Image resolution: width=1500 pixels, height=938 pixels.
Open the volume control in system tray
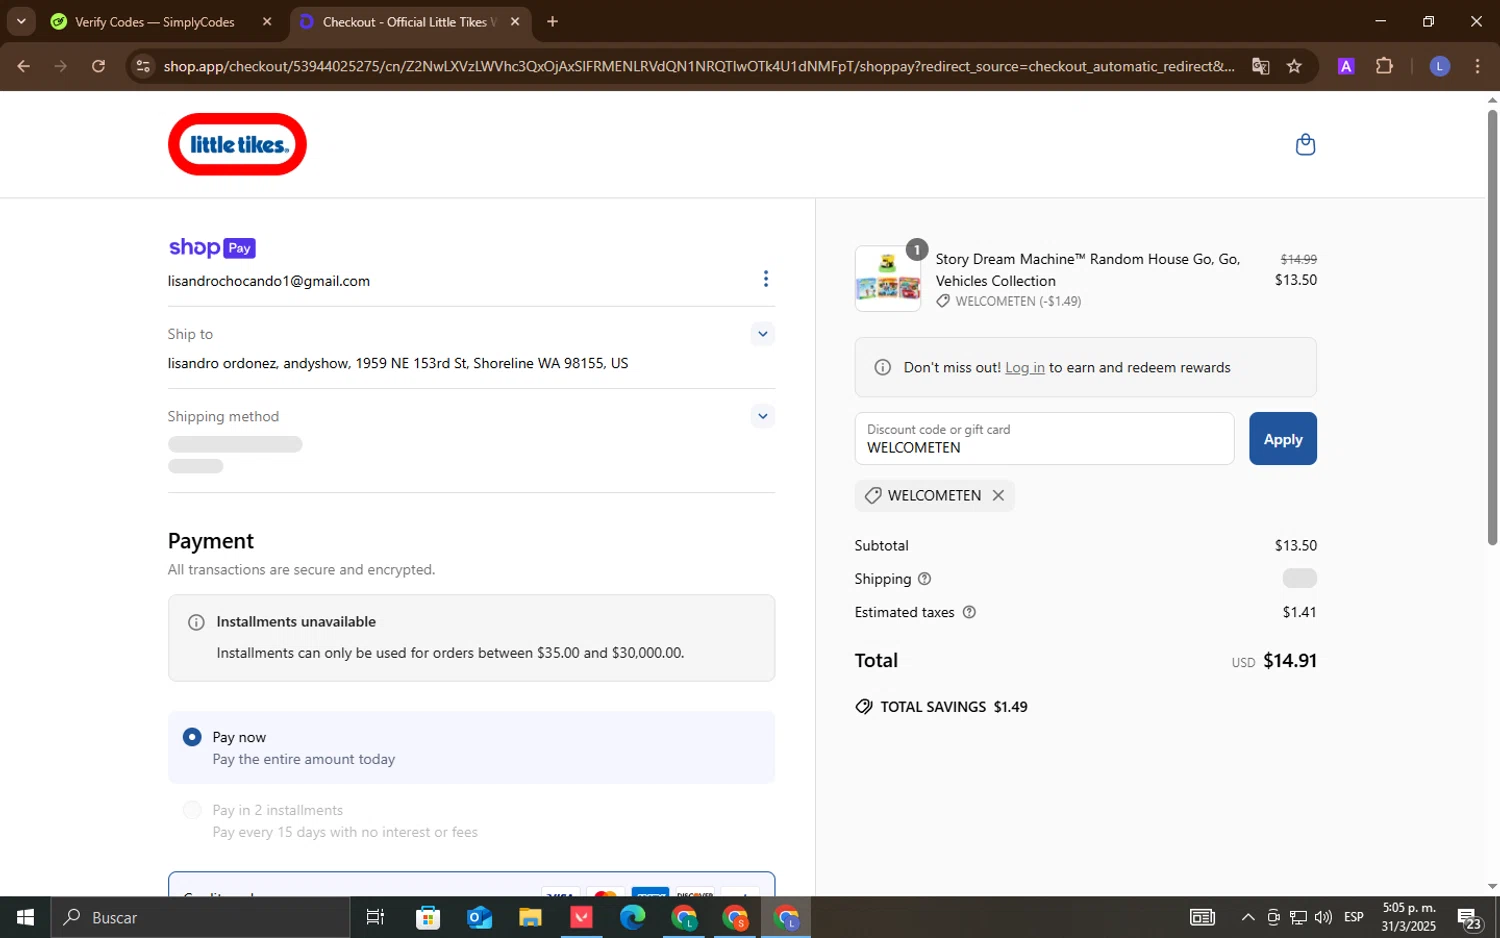(x=1323, y=917)
